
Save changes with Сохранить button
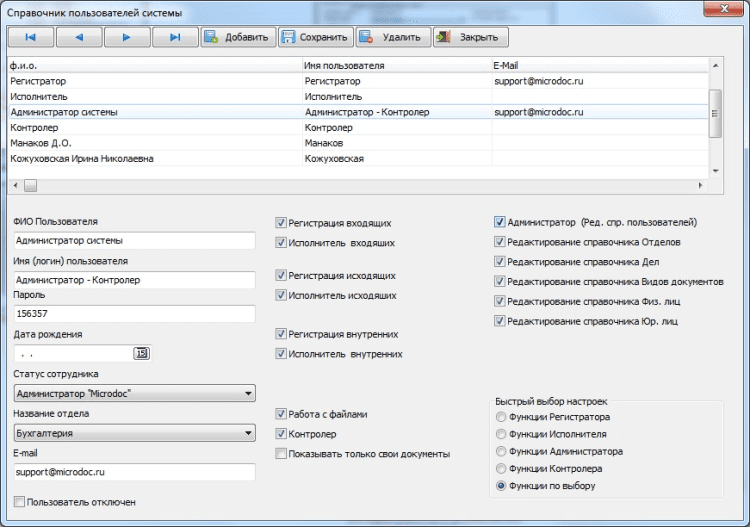(x=316, y=37)
